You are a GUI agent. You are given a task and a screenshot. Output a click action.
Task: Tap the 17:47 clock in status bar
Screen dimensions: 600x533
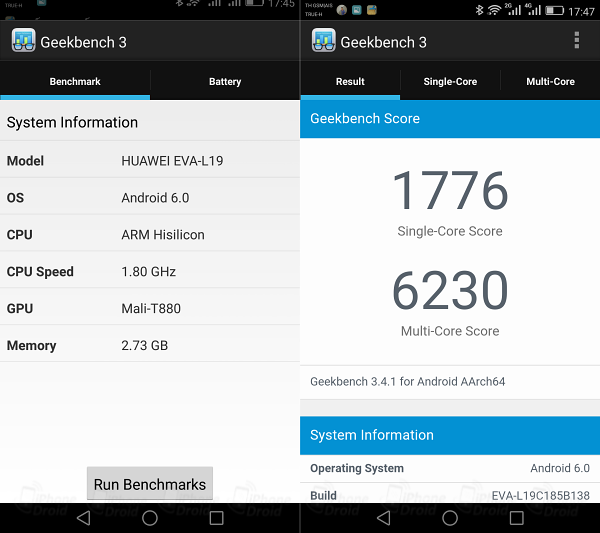(x=581, y=12)
